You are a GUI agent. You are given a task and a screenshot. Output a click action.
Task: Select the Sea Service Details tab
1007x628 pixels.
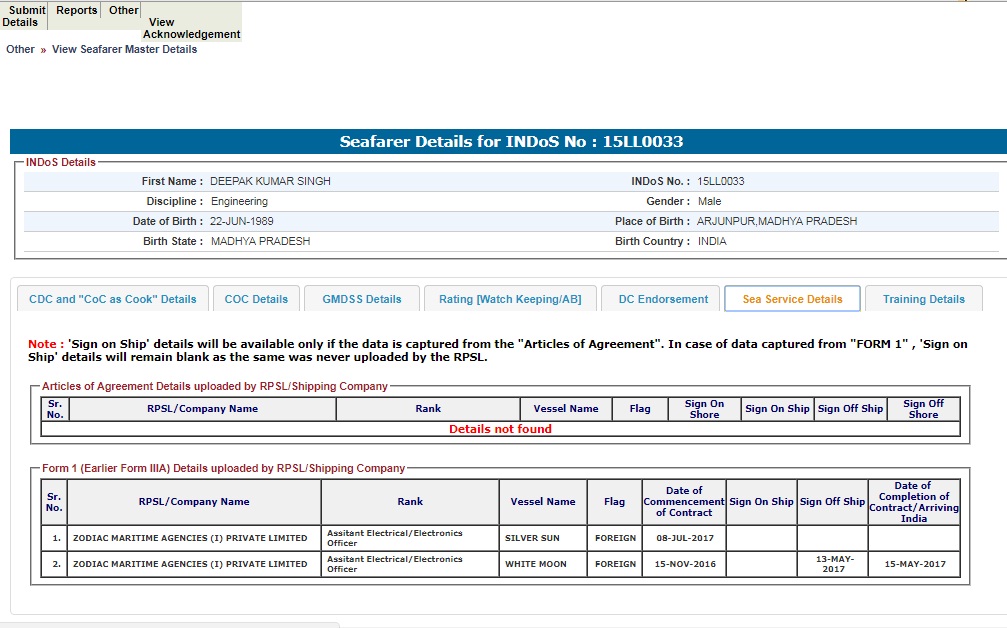coord(792,299)
